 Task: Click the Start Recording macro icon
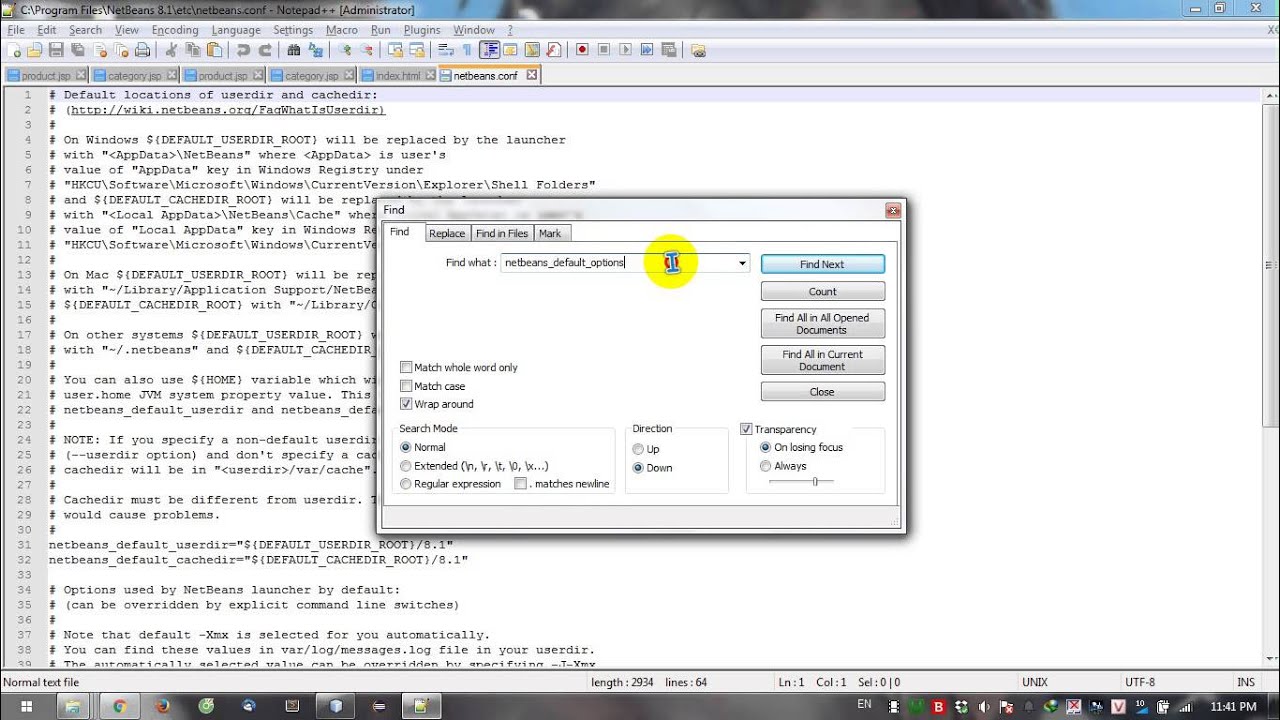coord(582,50)
